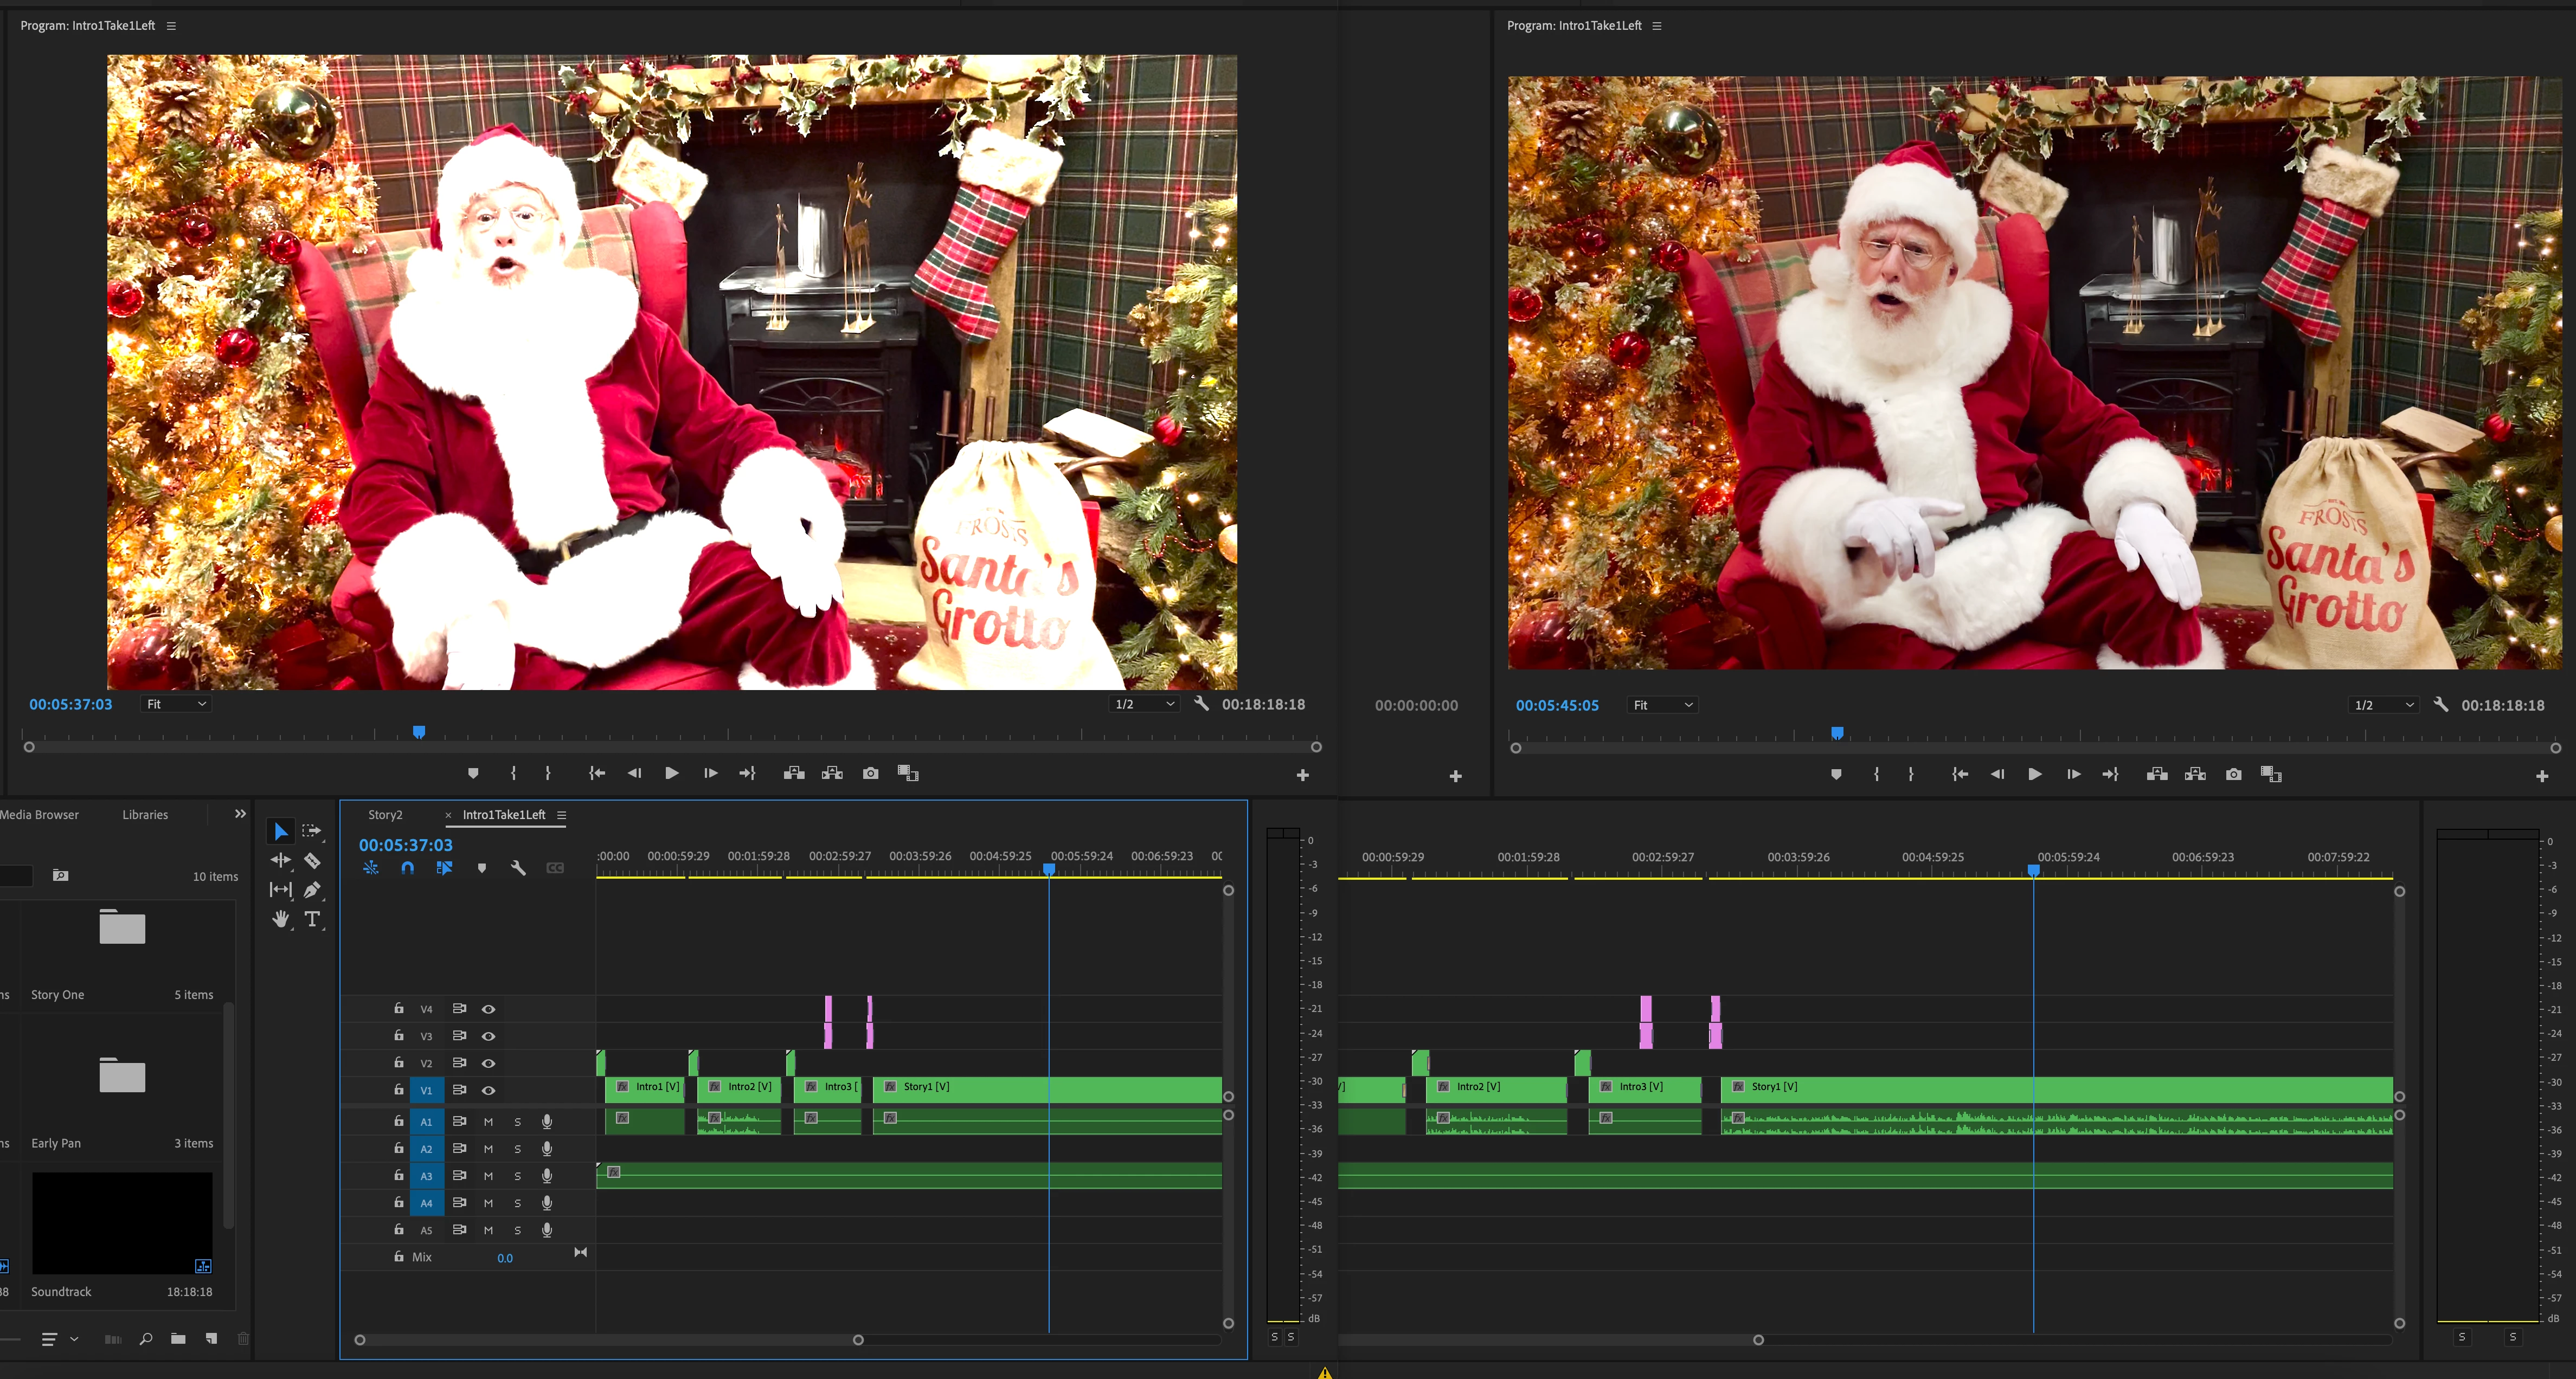Click the Mix volume value 0.0

505,1258
